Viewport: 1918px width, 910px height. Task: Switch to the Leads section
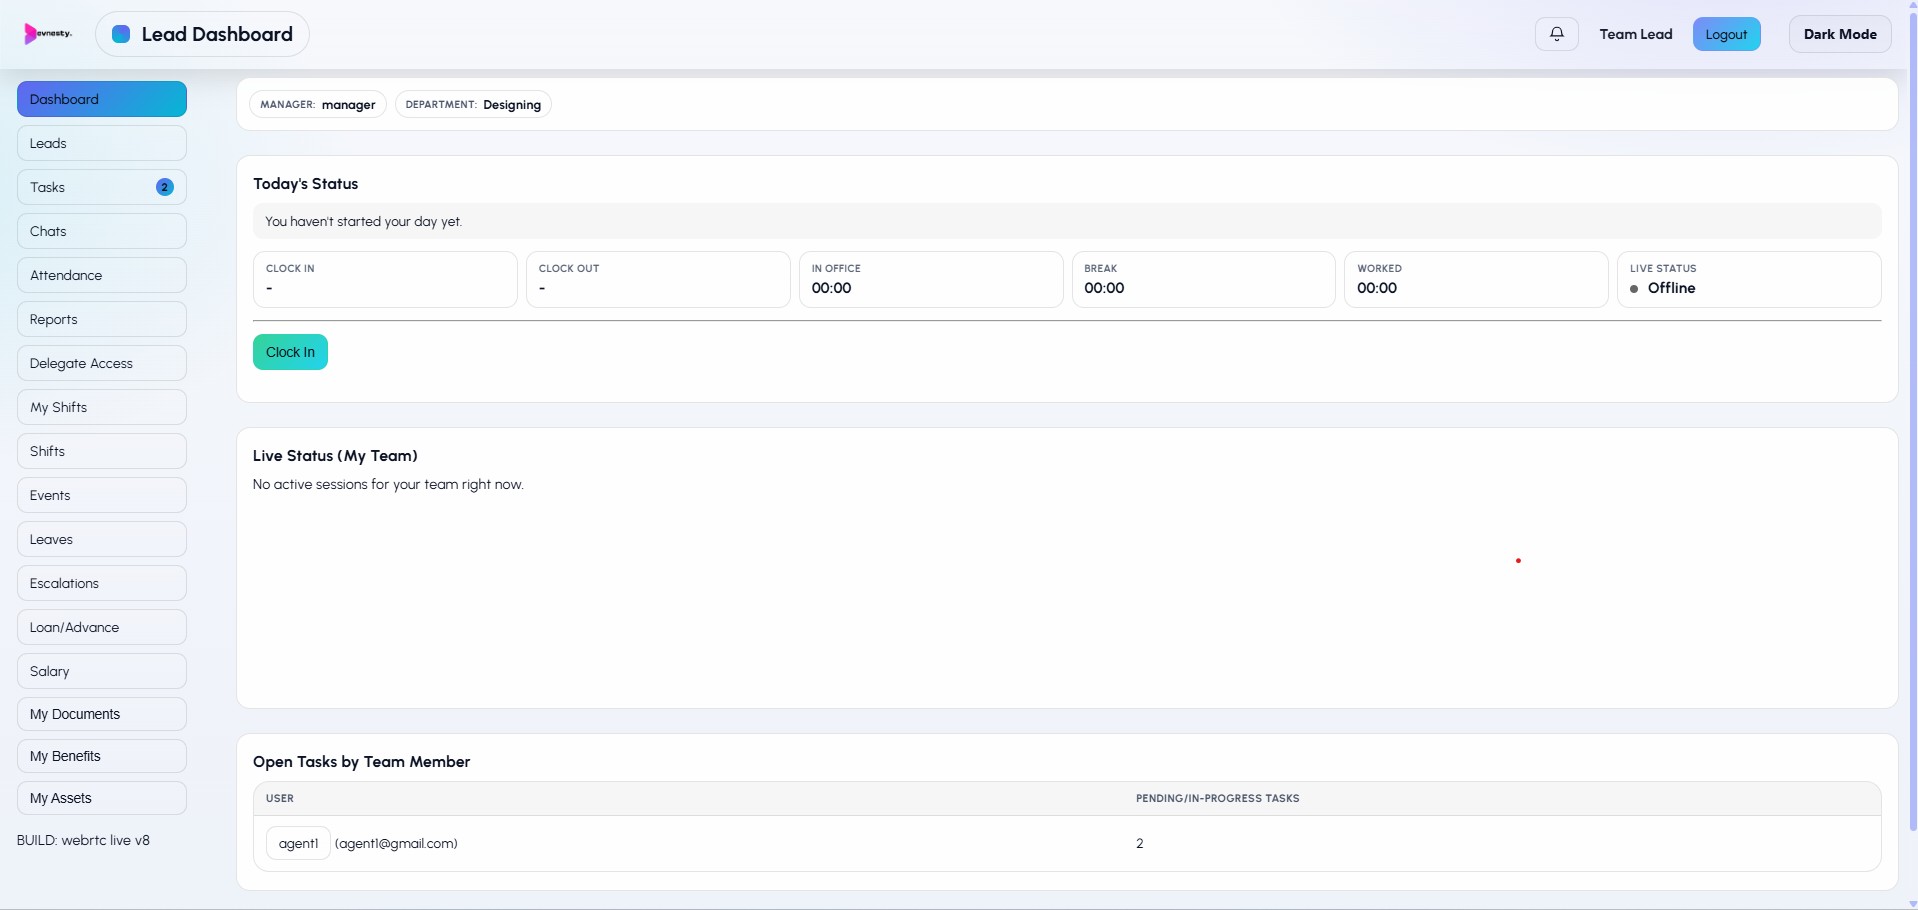(100, 143)
